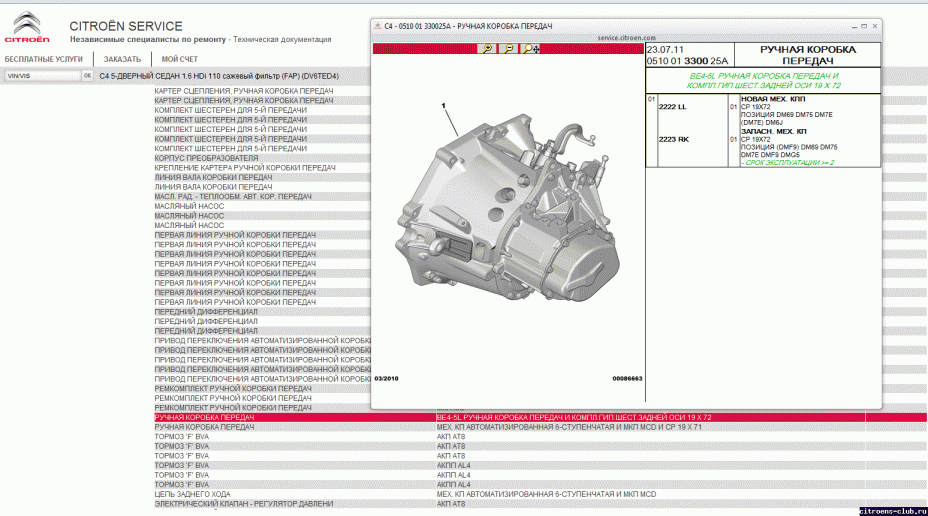This screenshot has width=928, height=516.
Task: Click the zoom in magnifier icon
Action: pyautogui.click(x=486, y=49)
